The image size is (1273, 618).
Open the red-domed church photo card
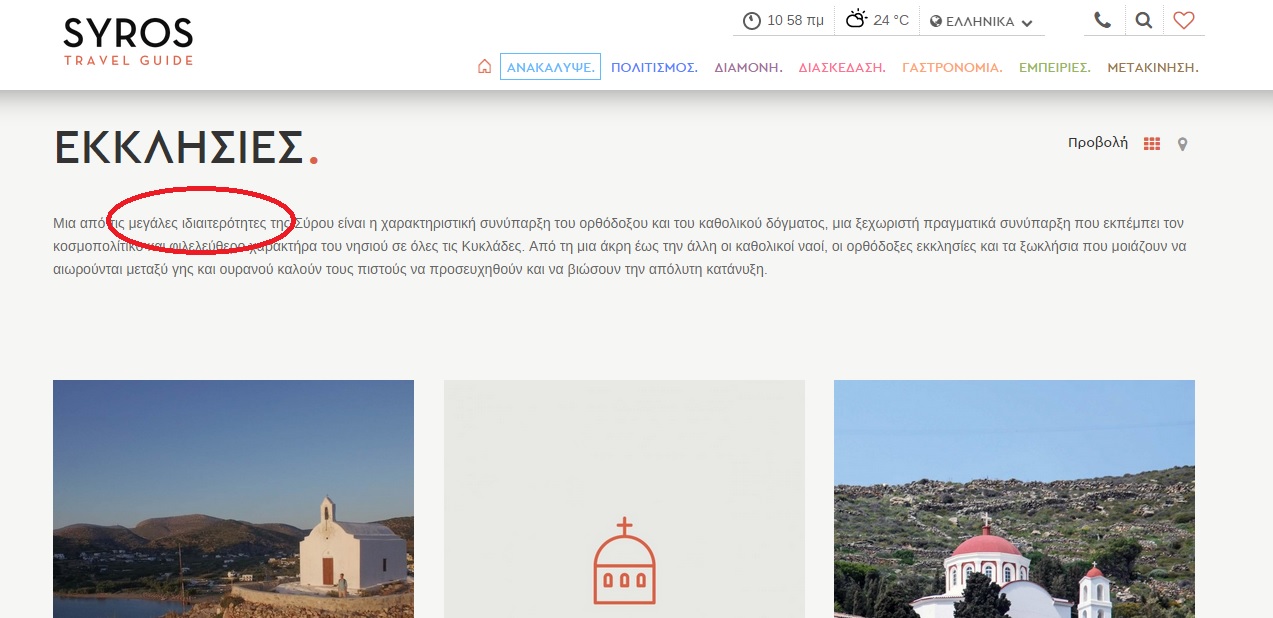1014,498
